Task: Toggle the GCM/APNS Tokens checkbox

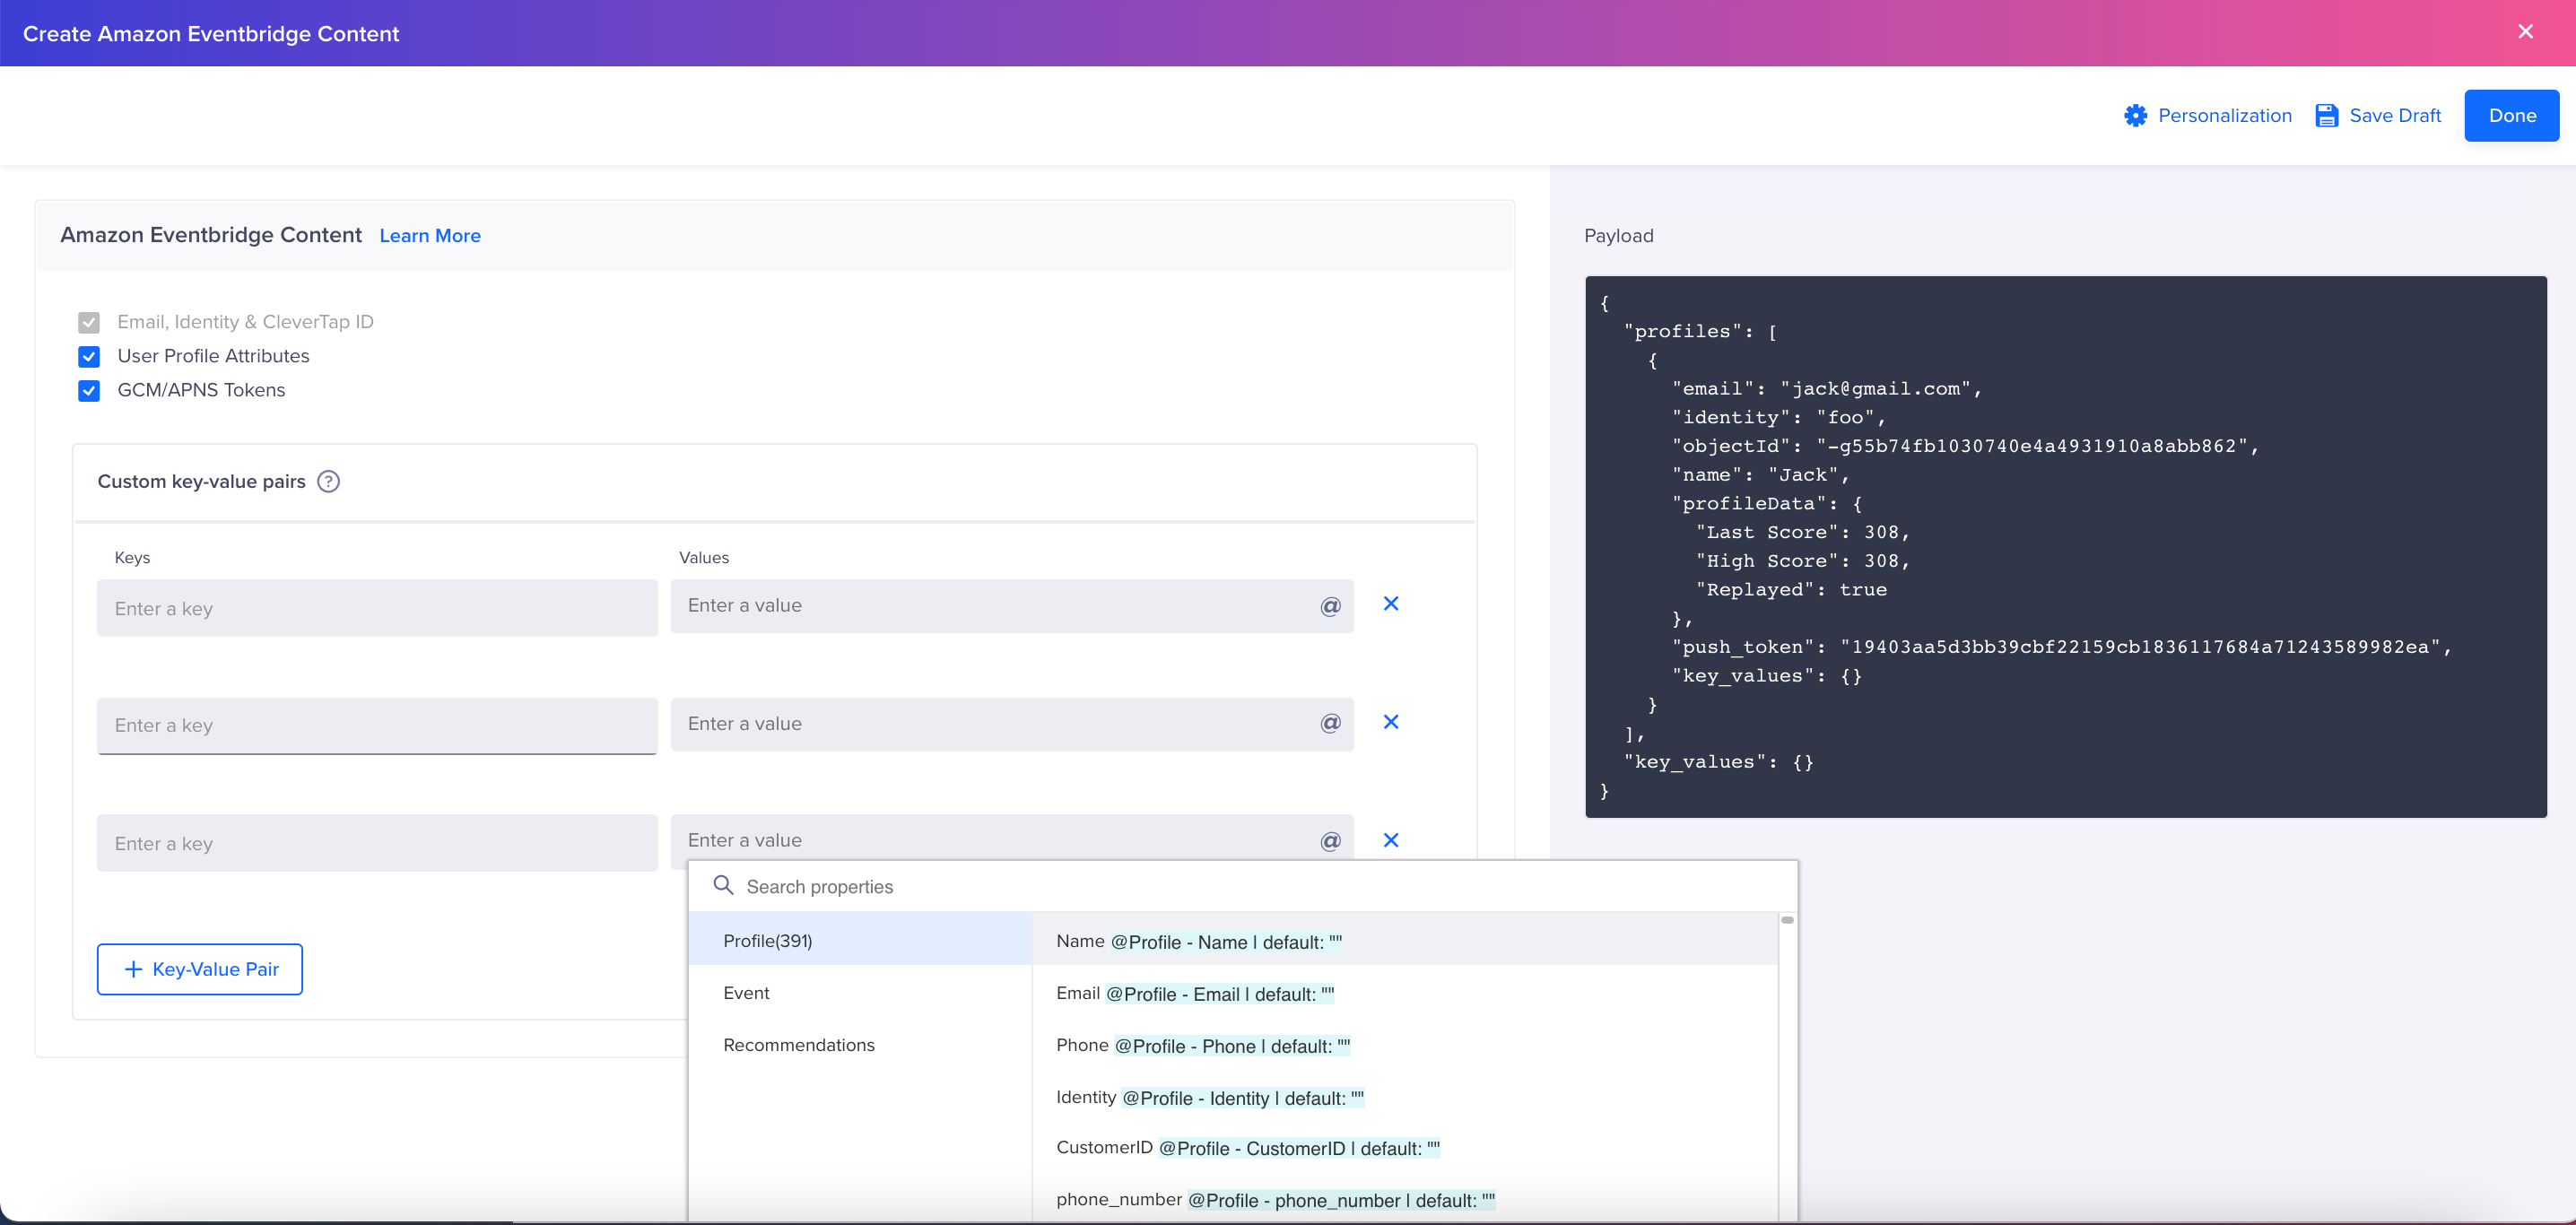Action: (89, 391)
